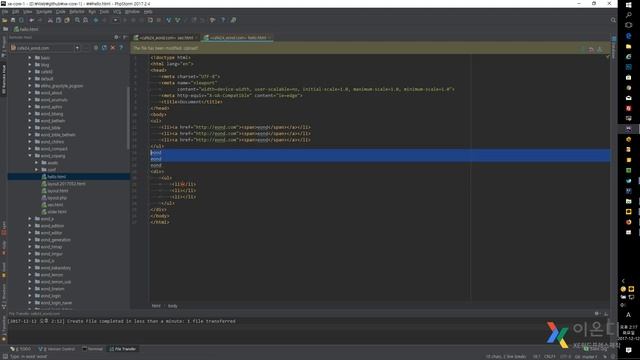Click the File Transfer log message line

121,321
